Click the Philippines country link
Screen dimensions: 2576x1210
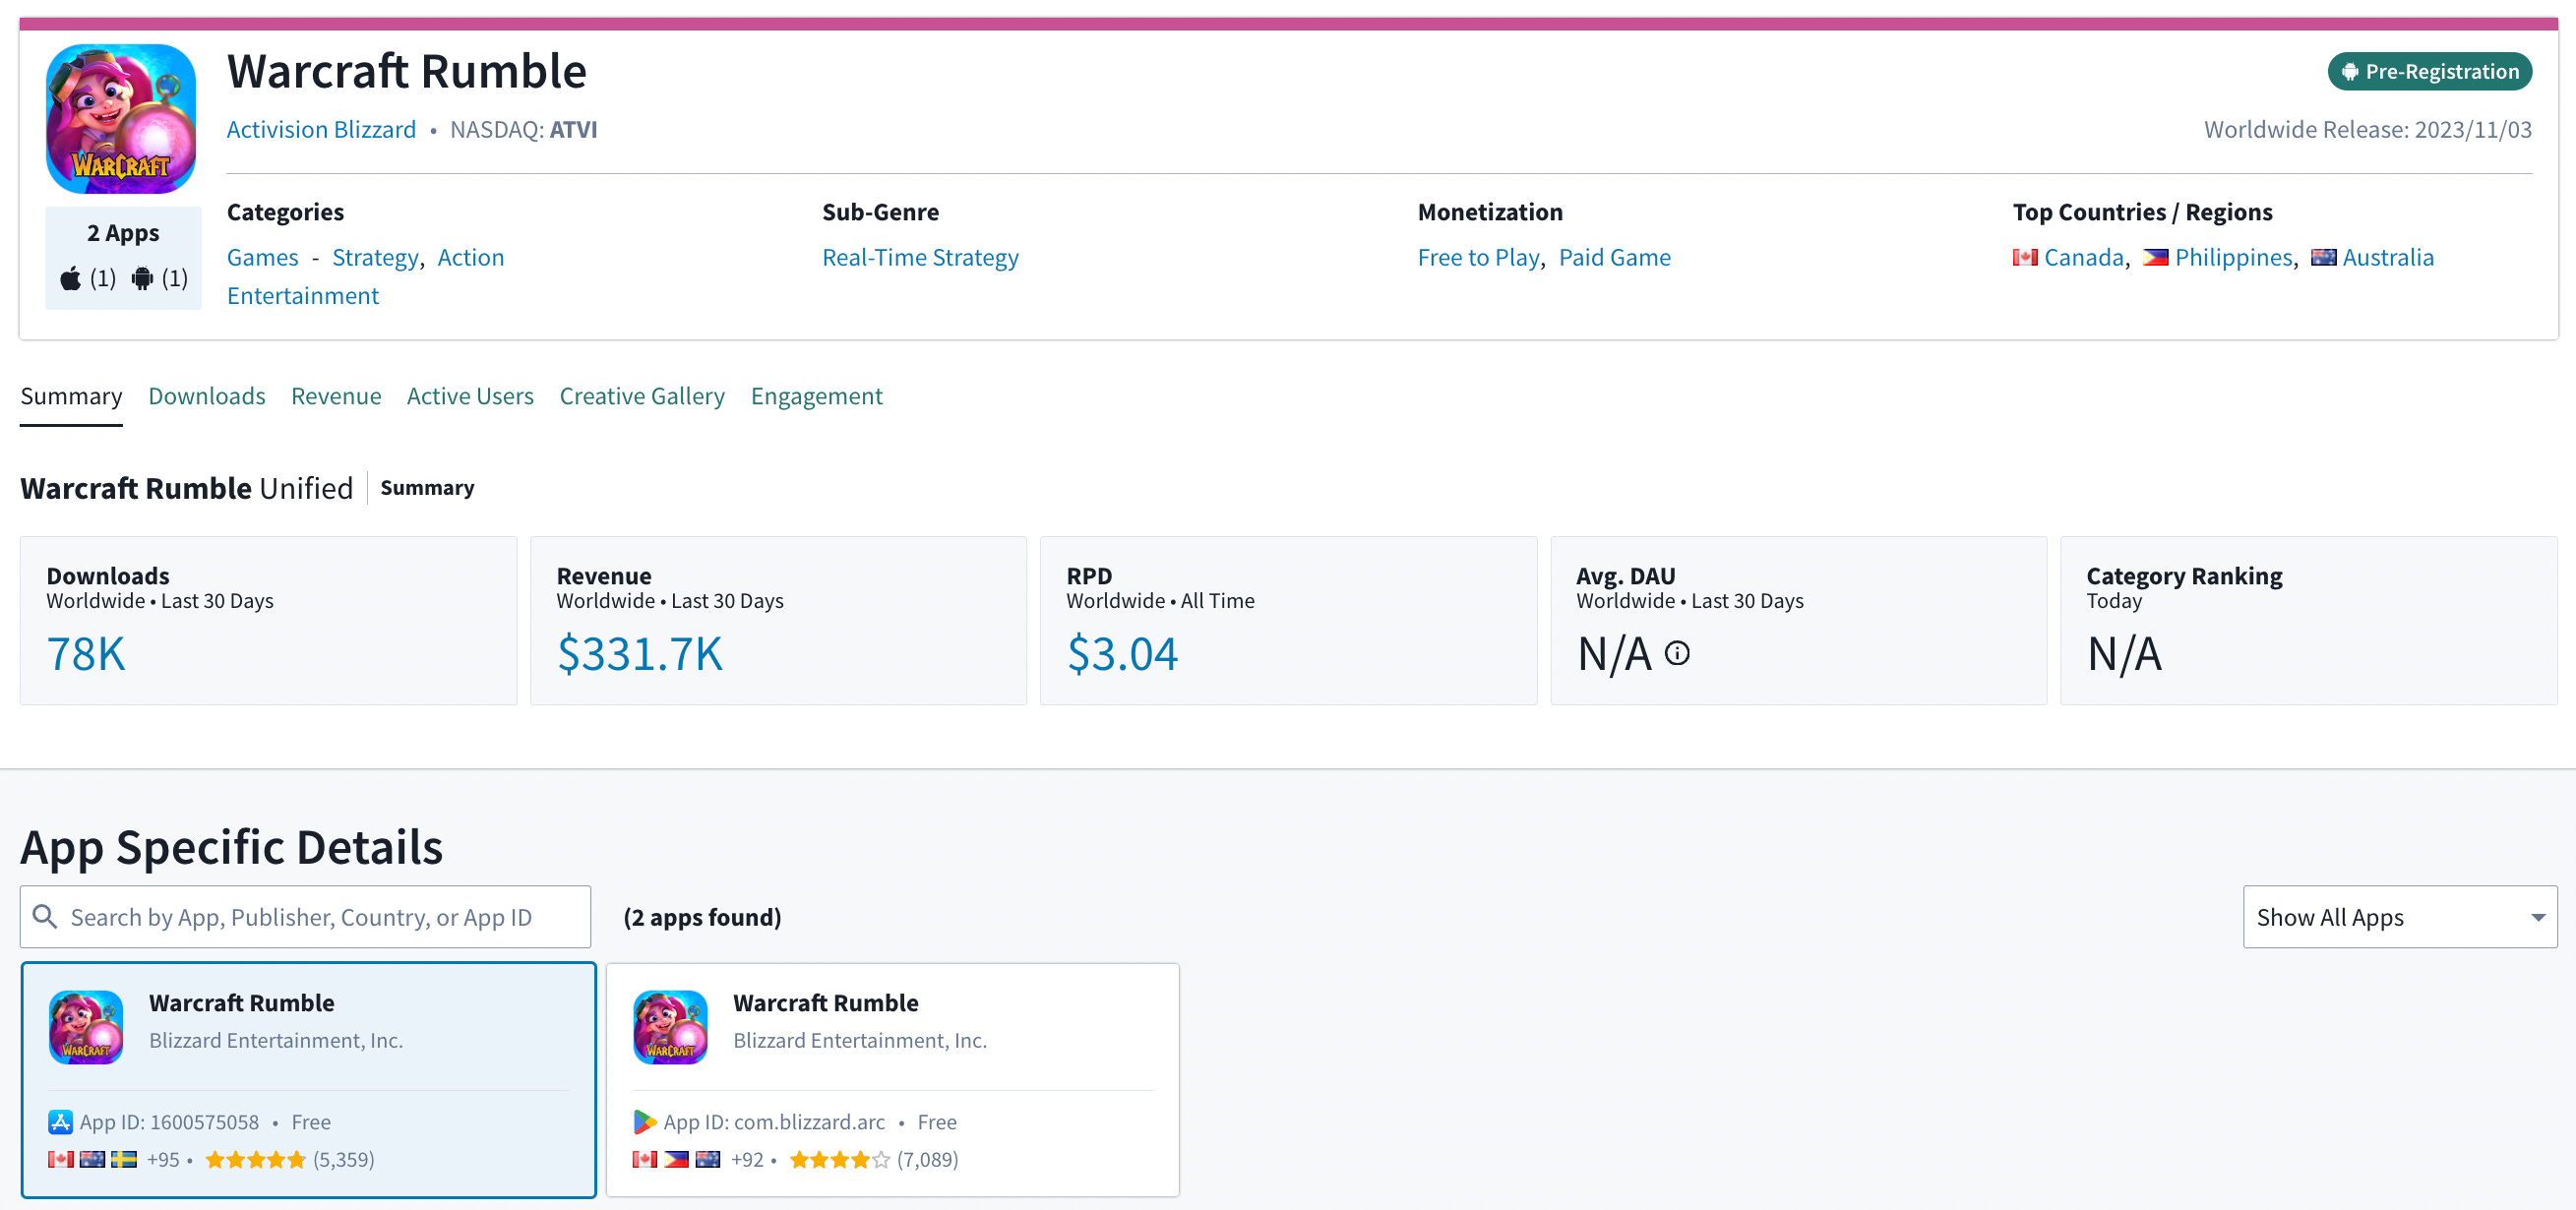[x=2233, y=257]
